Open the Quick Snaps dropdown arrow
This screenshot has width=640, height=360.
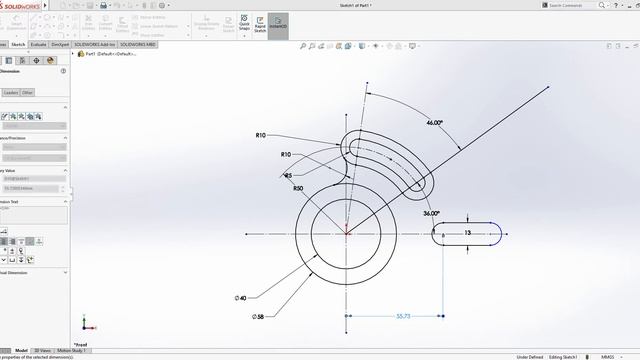(244, 36)
